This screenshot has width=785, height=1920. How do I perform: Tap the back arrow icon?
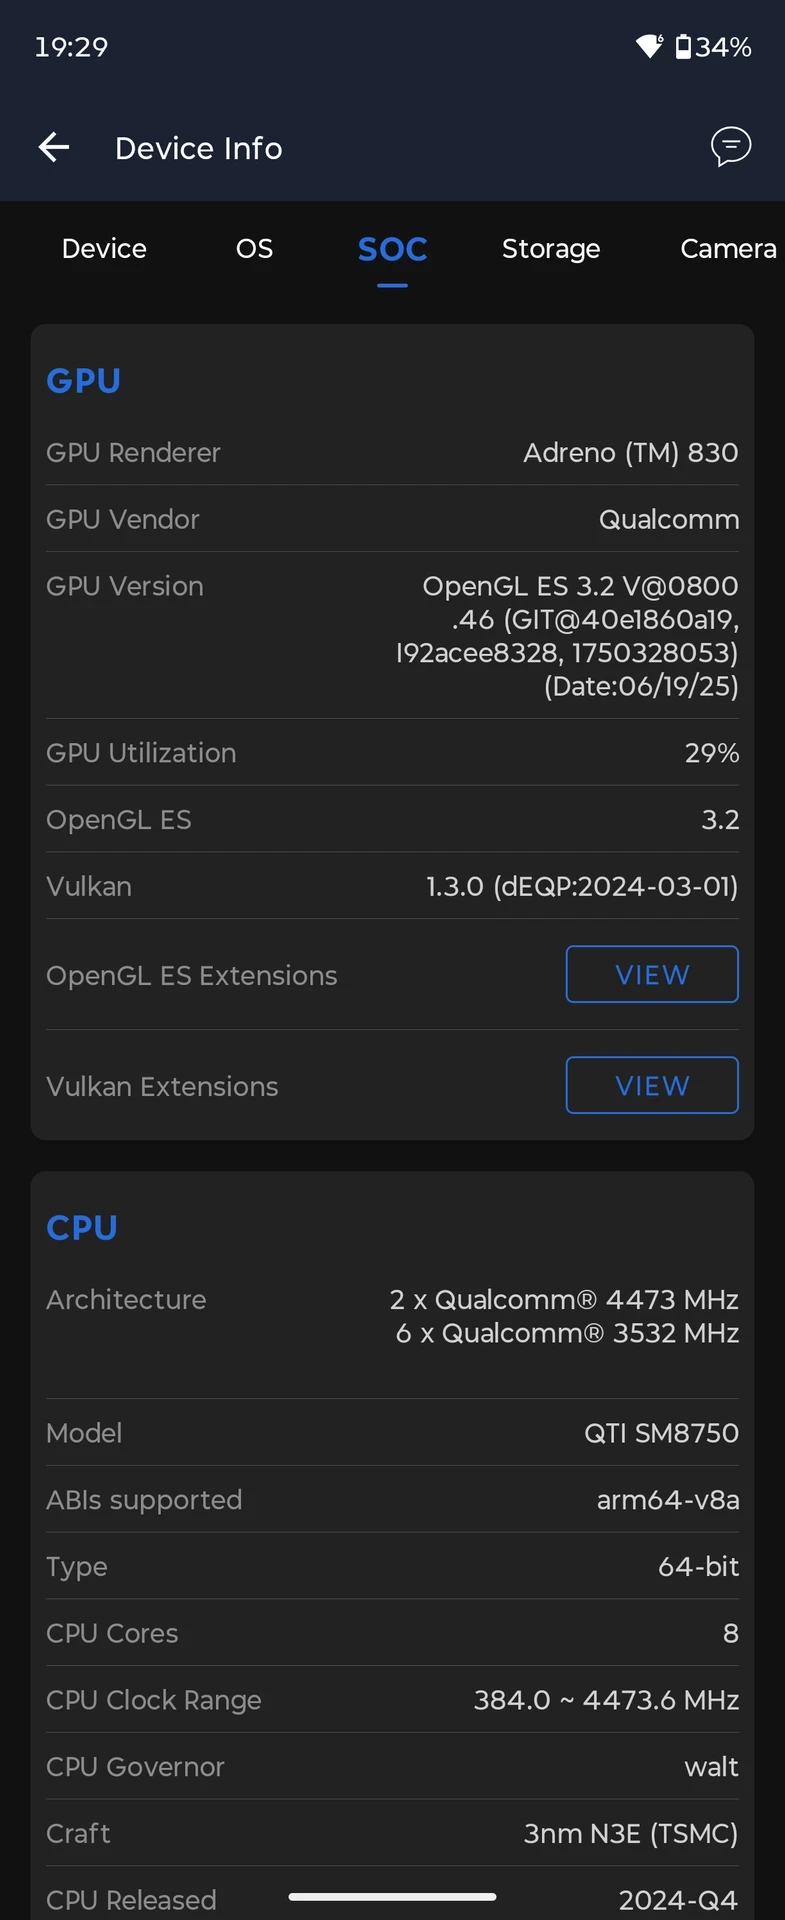pos(54,148)
